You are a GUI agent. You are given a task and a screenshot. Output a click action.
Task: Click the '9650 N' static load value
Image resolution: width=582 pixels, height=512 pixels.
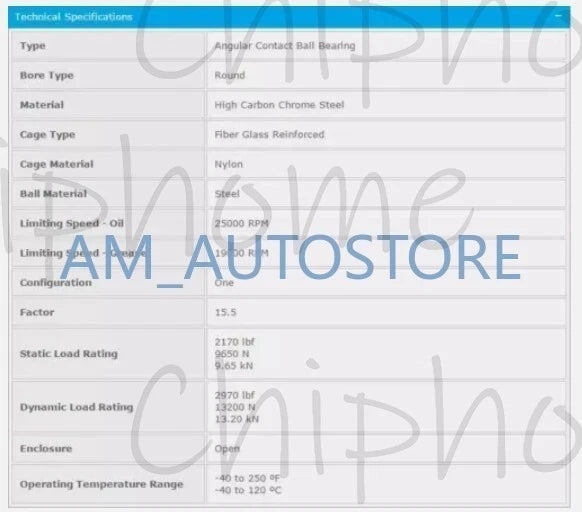click(x=232, y=353)
